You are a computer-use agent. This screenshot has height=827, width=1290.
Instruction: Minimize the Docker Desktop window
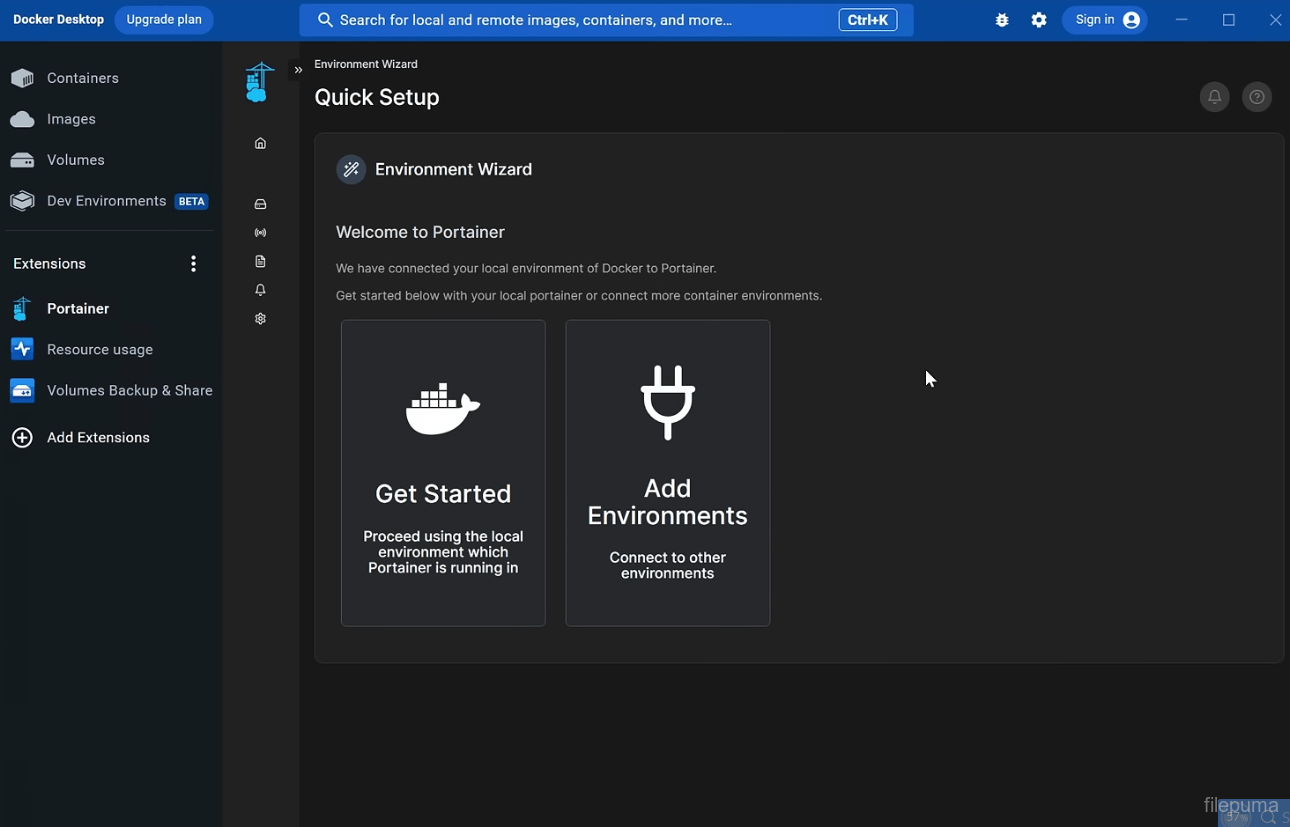tap(1181, 20)
